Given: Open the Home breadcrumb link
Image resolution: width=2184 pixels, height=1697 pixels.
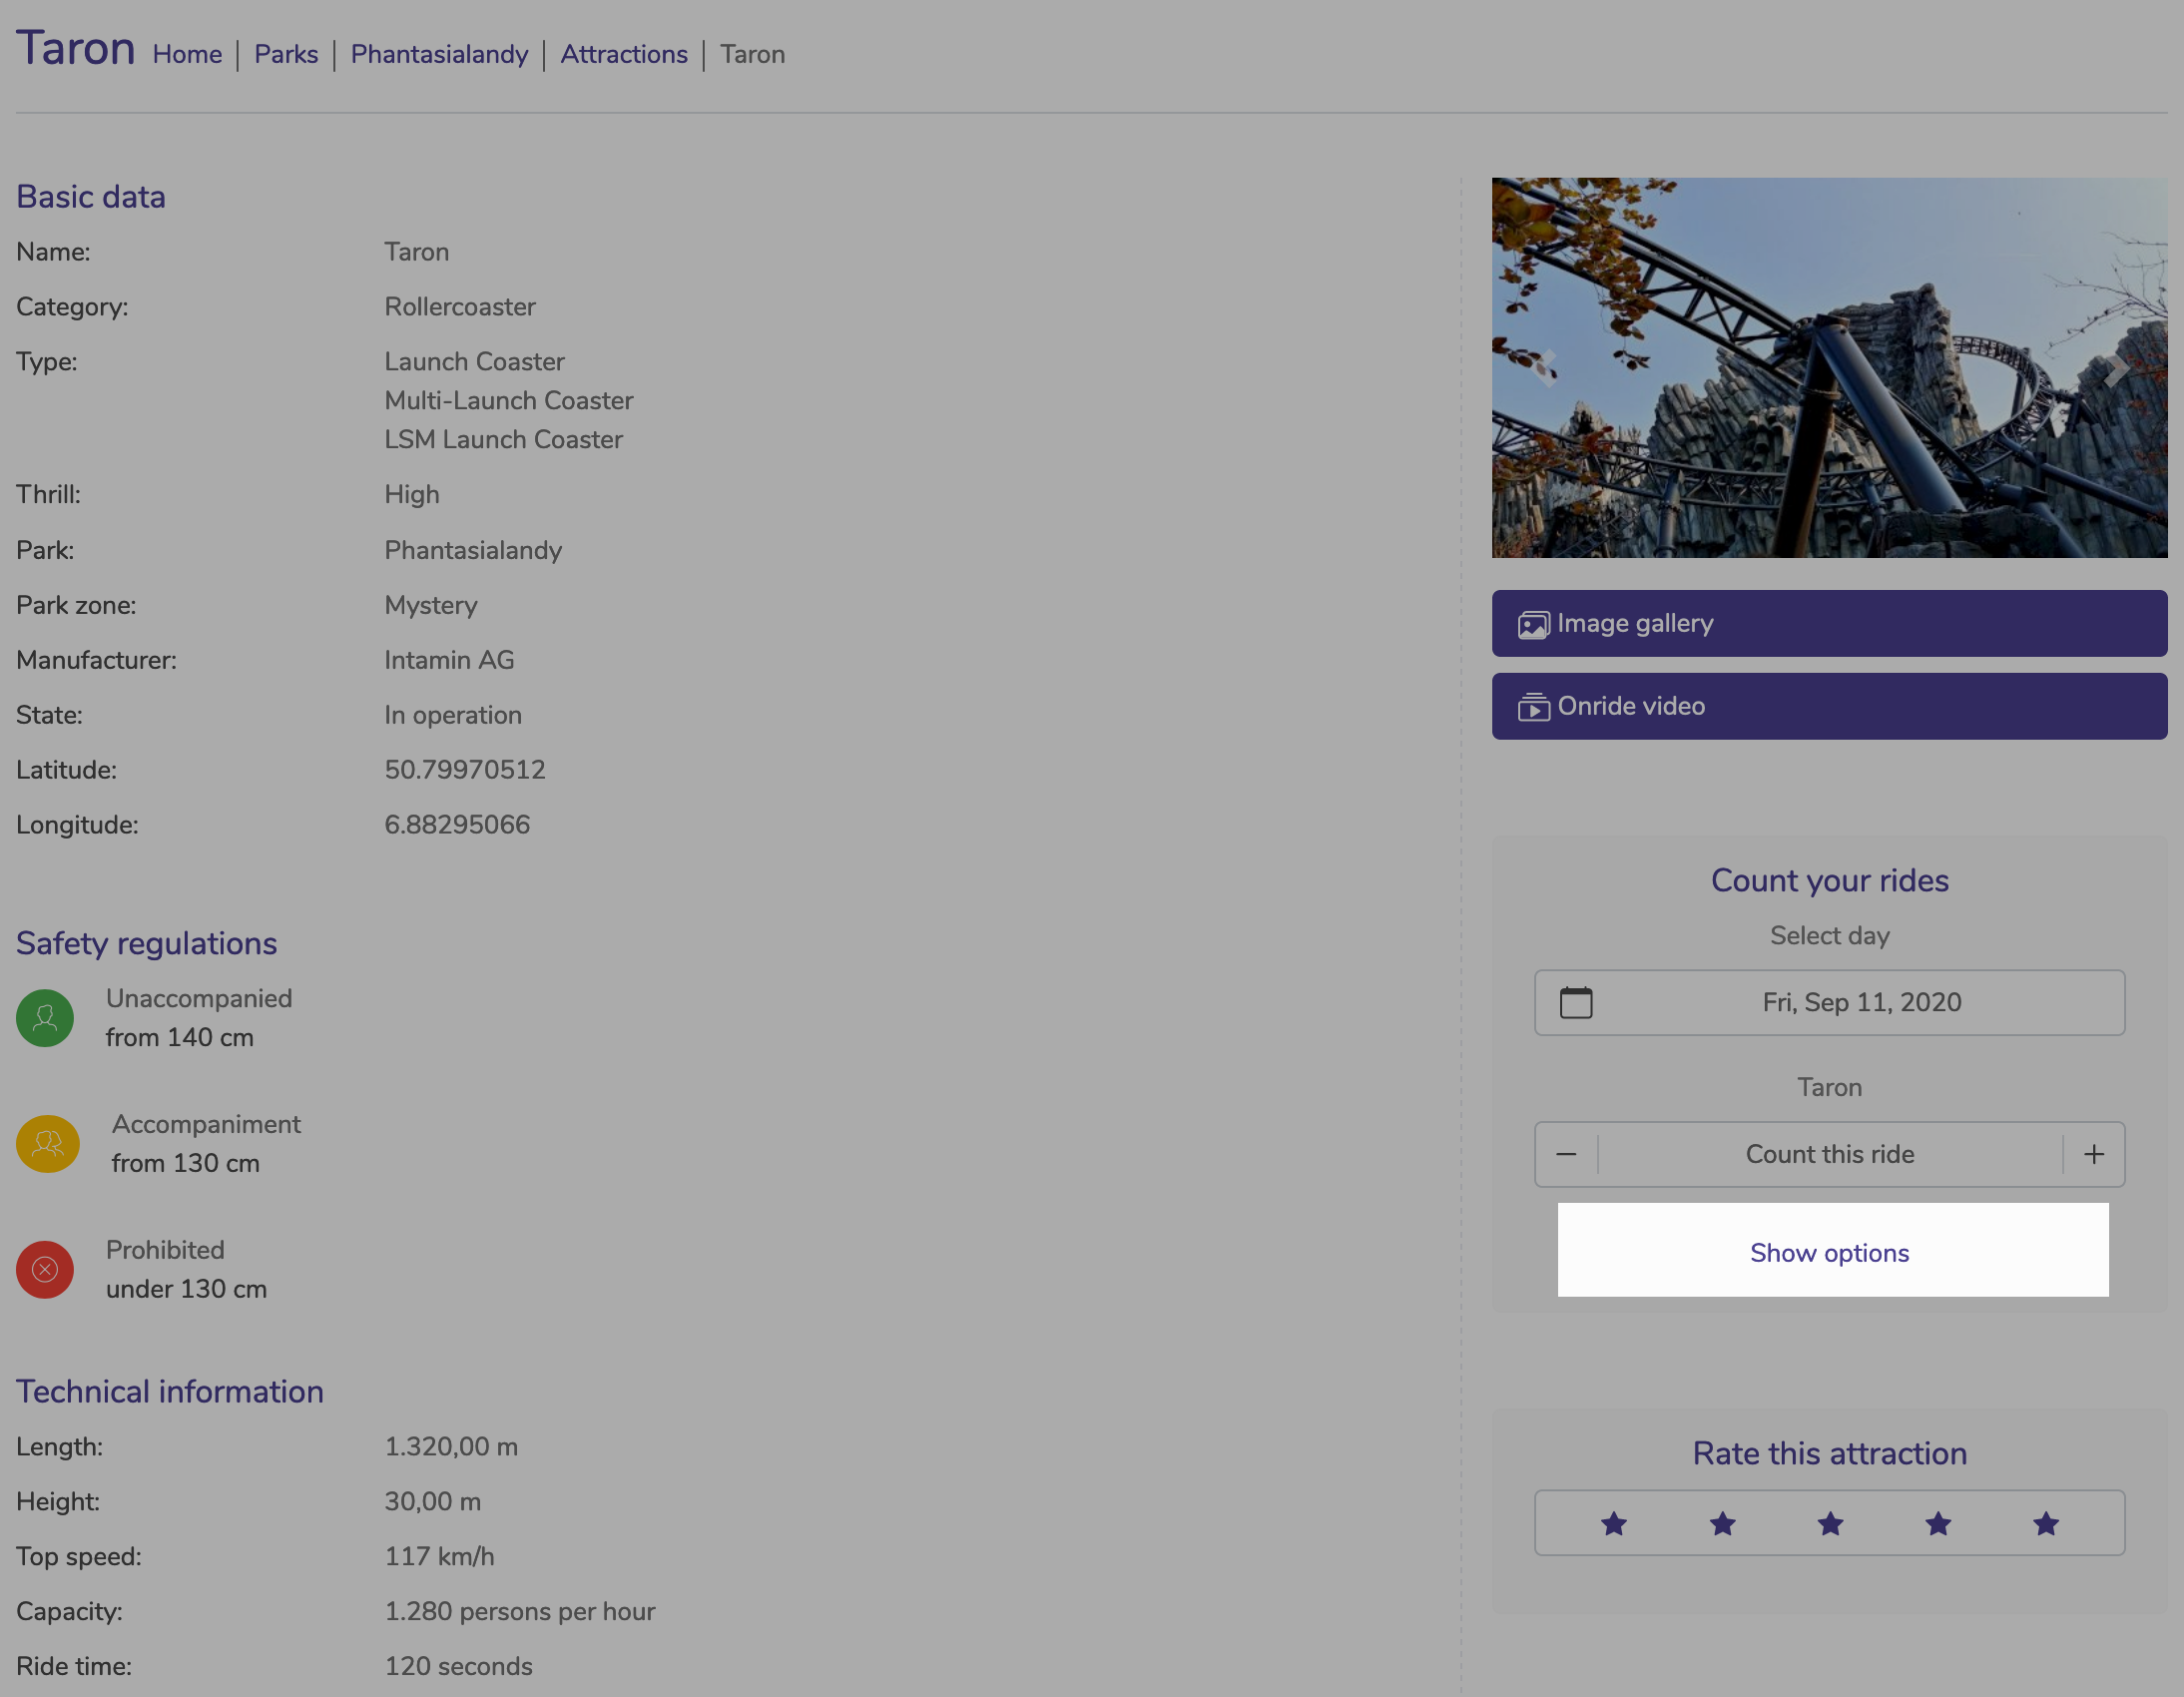Looking at the screenshot, I should [x=187, y=54].
